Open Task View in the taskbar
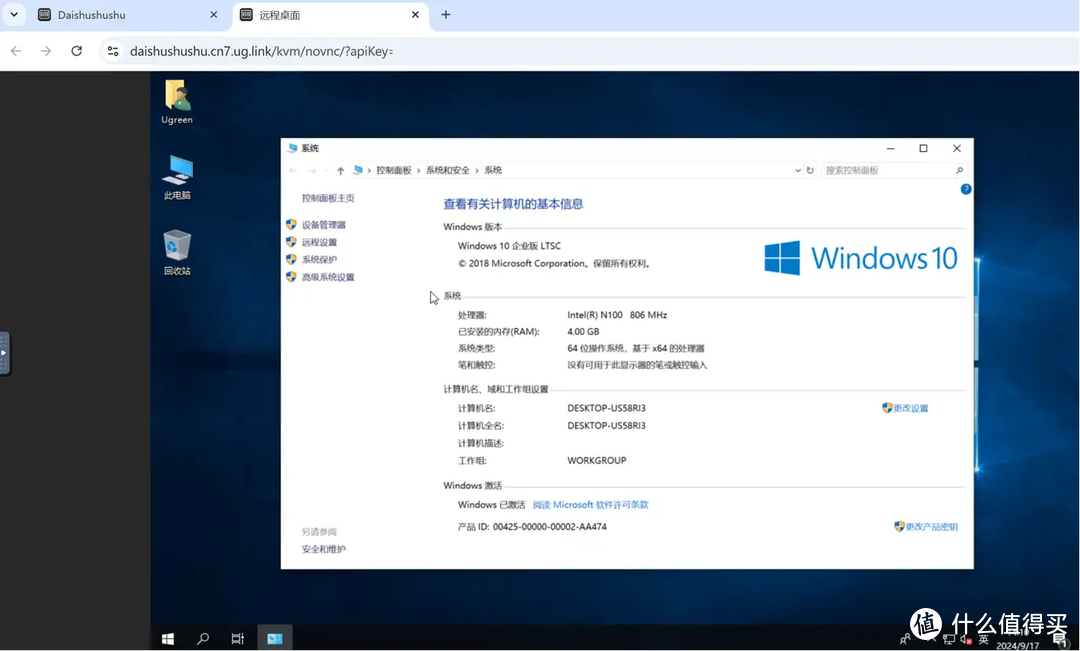This screenshot has width=1080, height=651. click(x=237, y=637)
